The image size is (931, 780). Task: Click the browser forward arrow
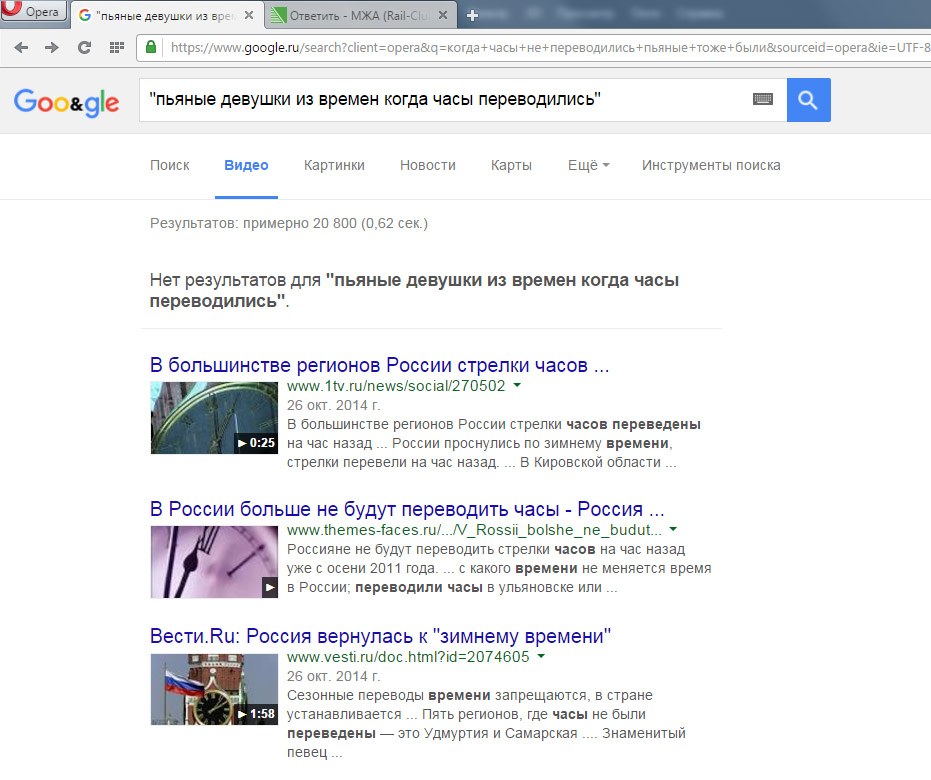pyautogui.click(x=52, y=47)
